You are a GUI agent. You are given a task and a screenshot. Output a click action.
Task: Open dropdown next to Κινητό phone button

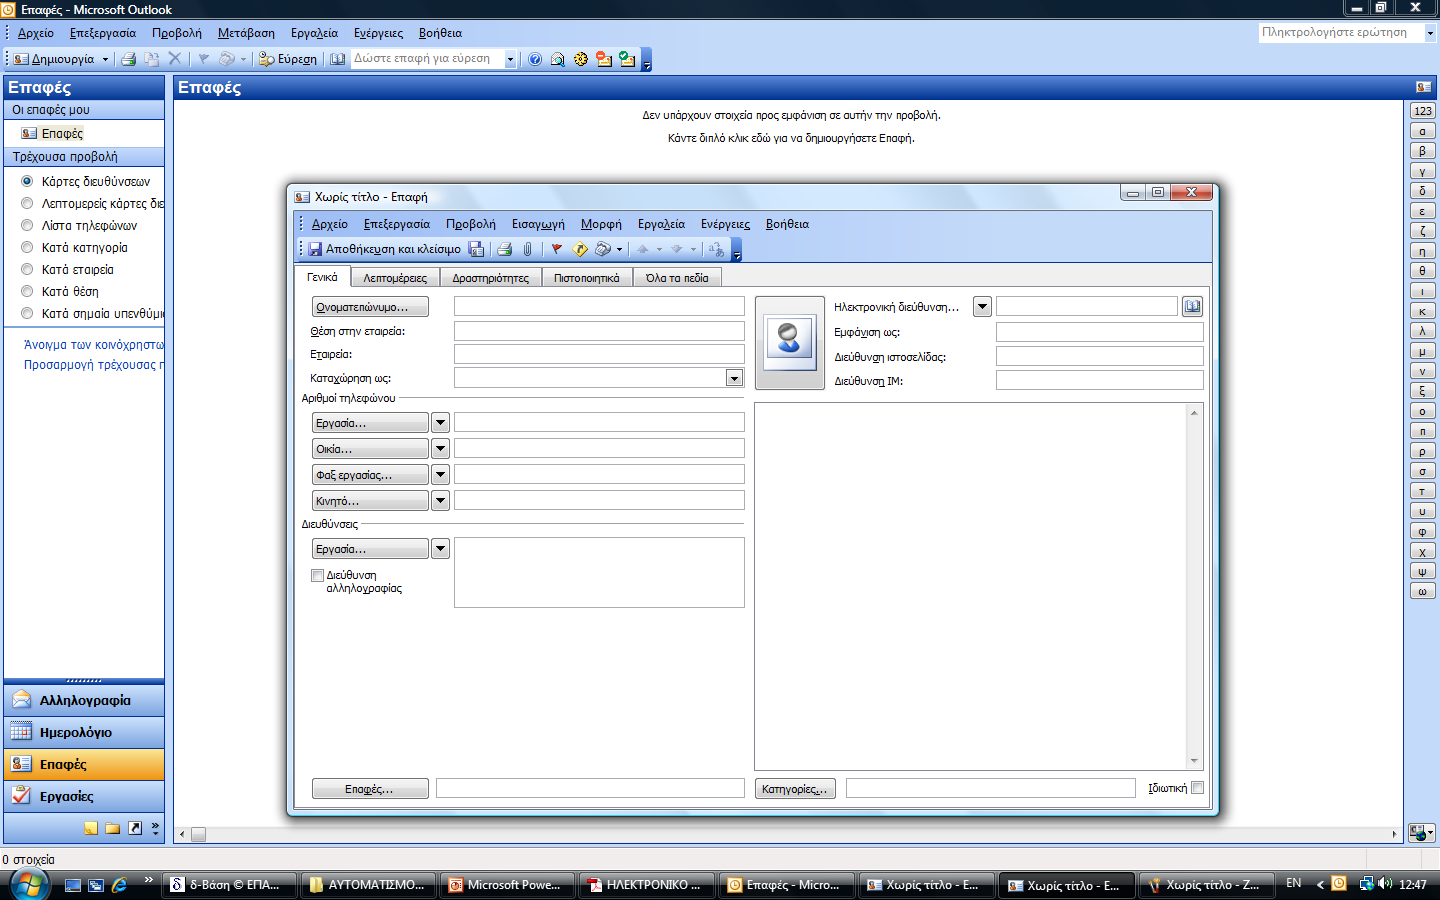point(440,501)
